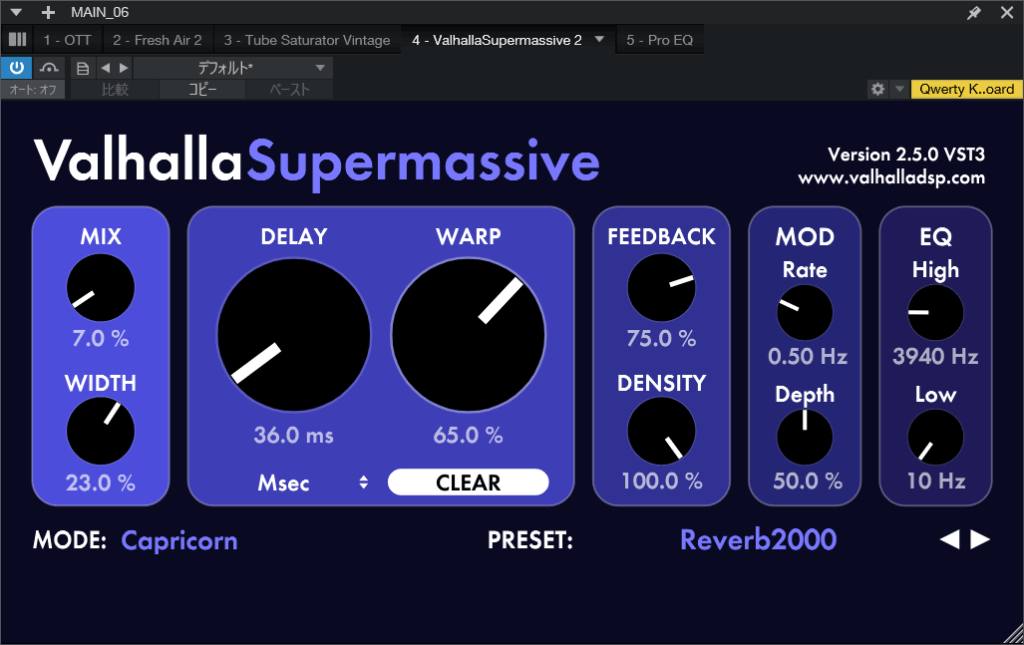Click the コピー copy button
The image size is (1024, 645).
coord(203,90)
